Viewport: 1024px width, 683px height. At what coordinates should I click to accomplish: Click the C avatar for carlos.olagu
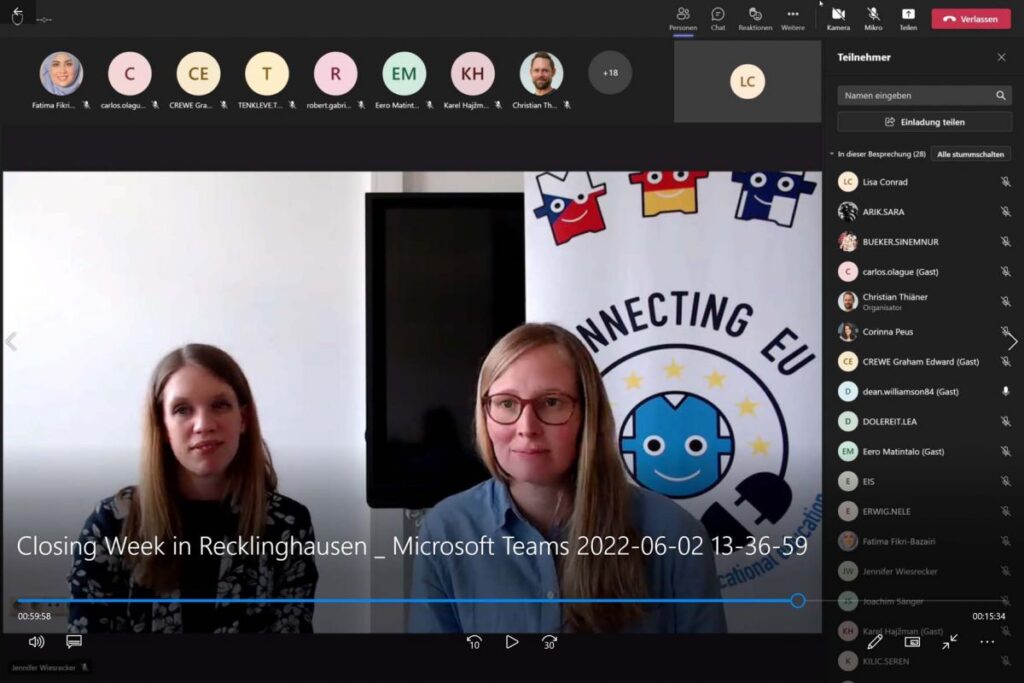[130, 74]
